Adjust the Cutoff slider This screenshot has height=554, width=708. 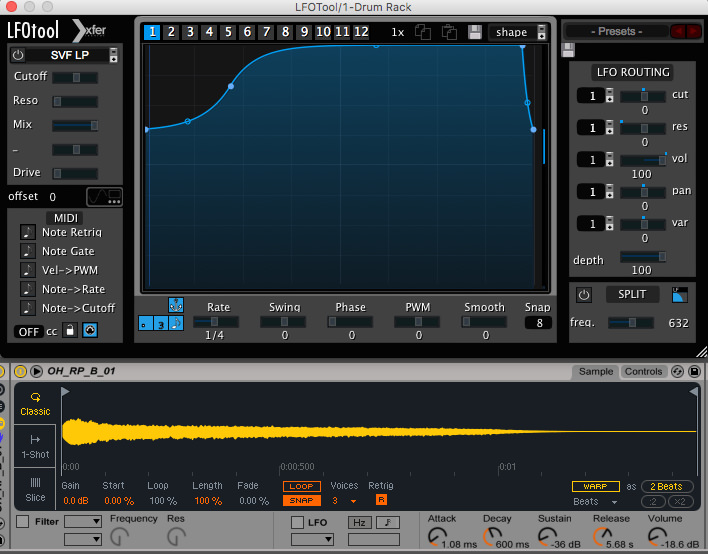click(75, 78)
